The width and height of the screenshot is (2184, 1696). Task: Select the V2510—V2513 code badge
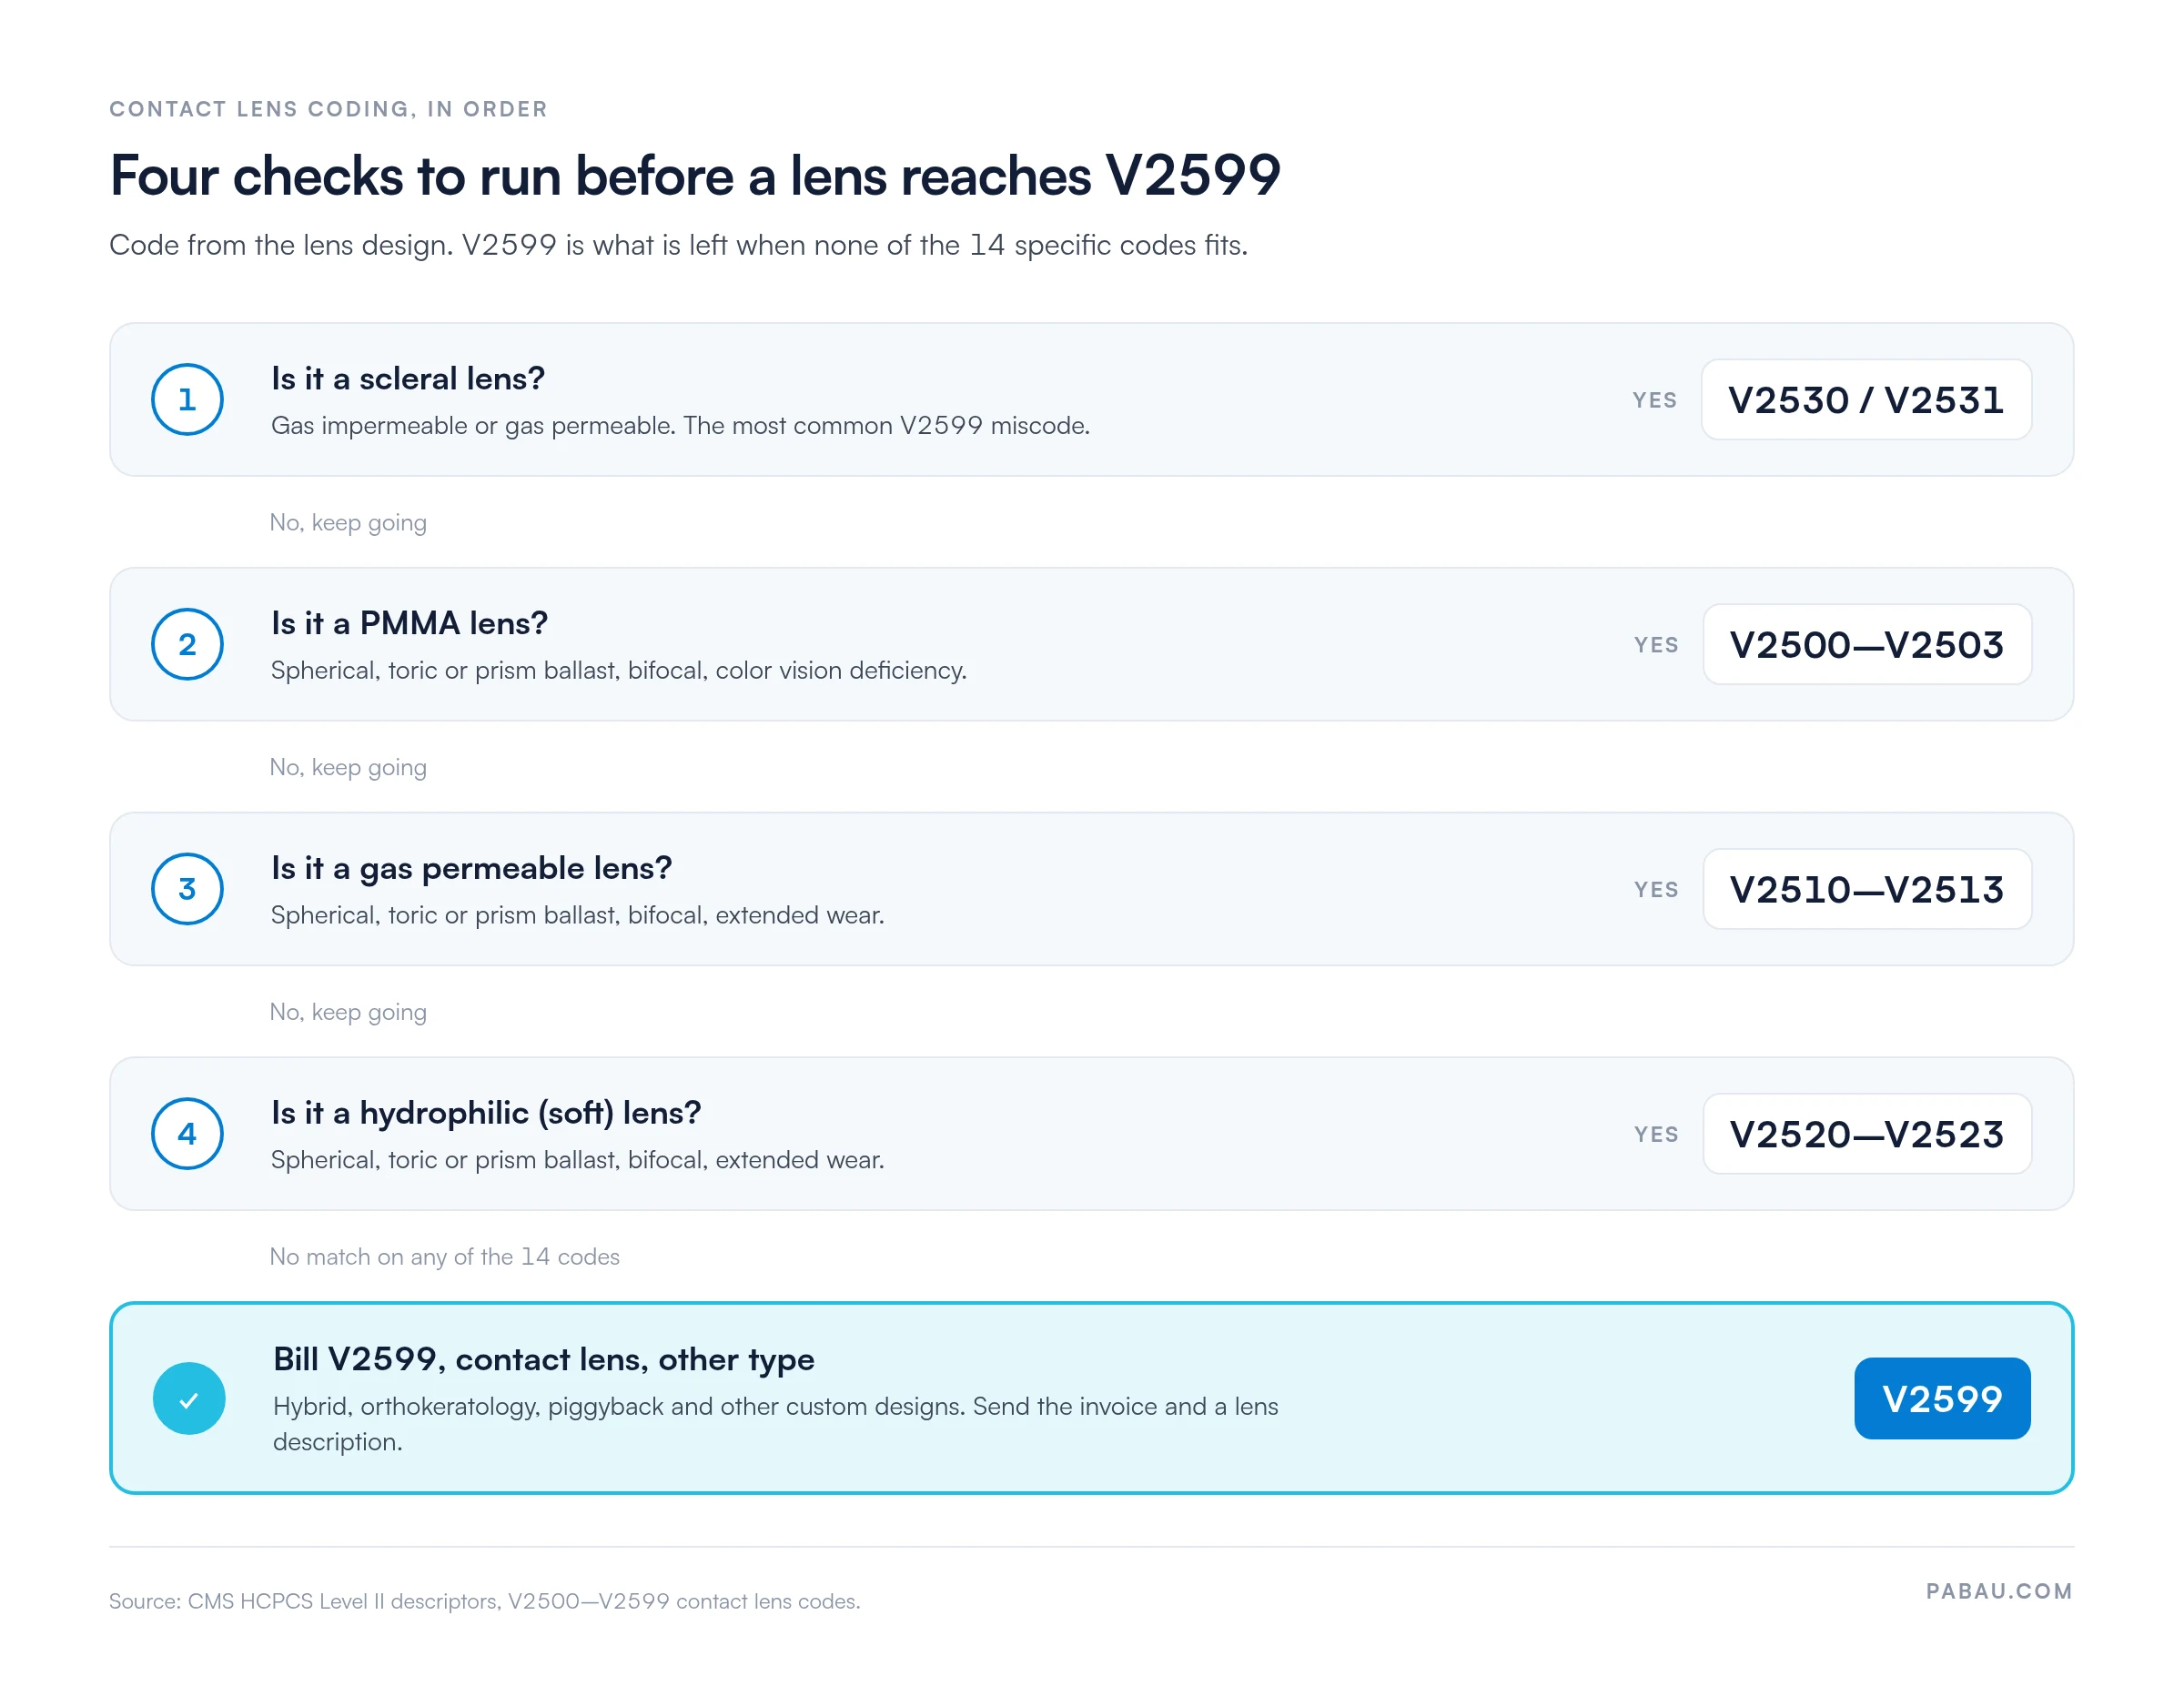[x=1867, y=889]
